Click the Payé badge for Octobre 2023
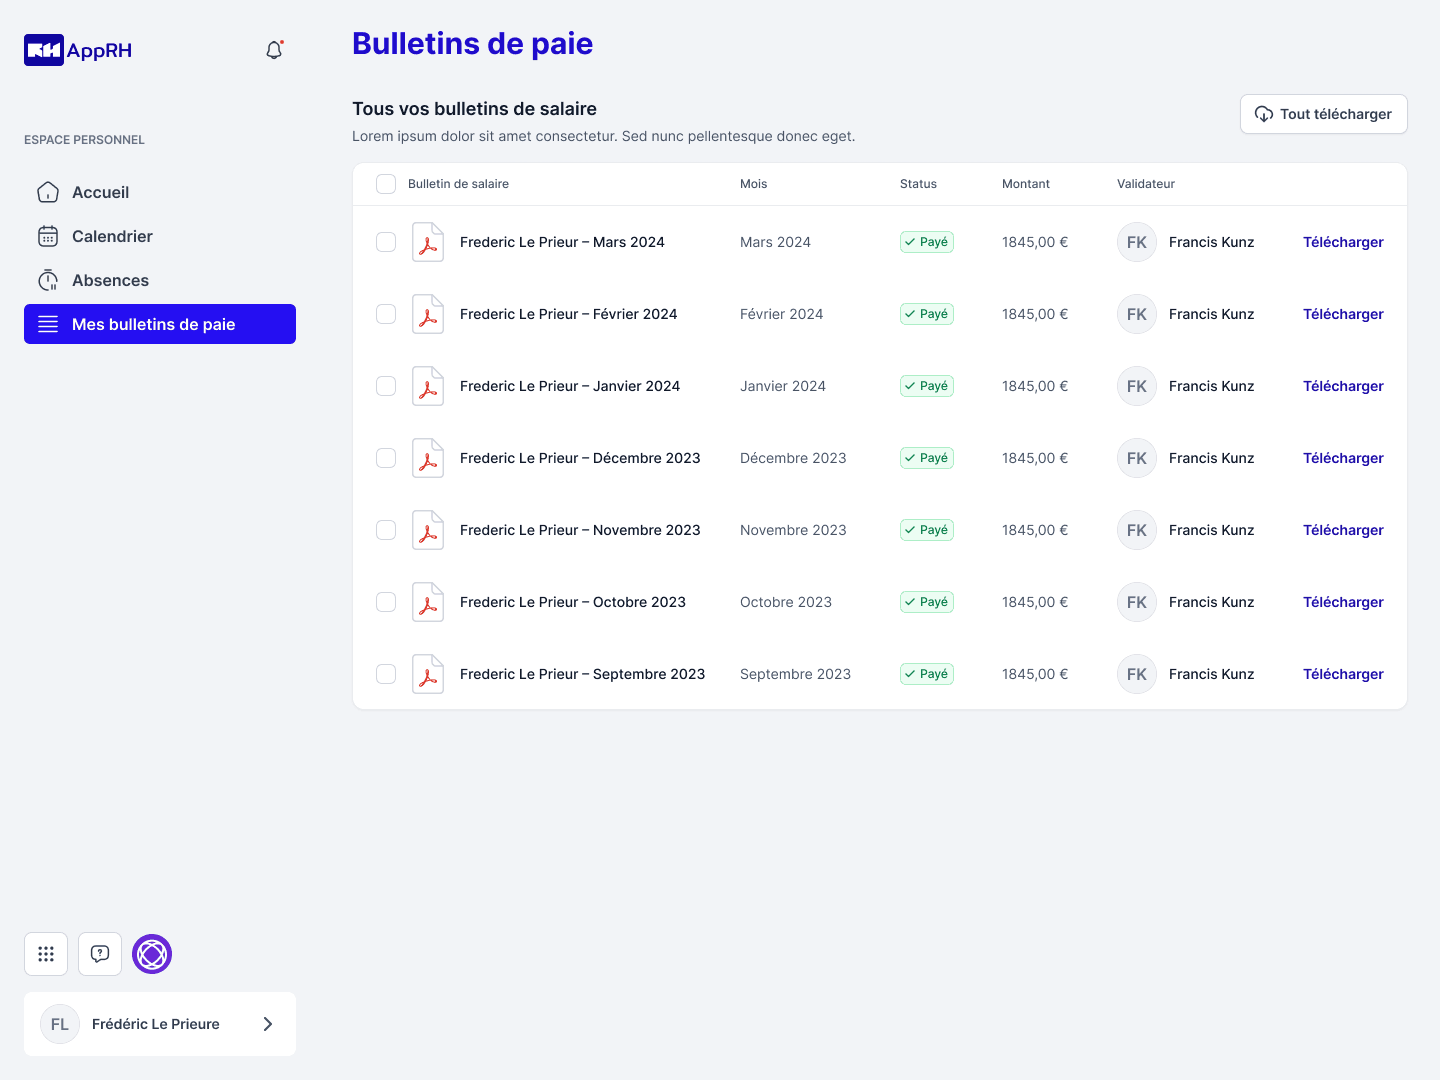This screenshot has height=1080, width=1440. point(926,602)
